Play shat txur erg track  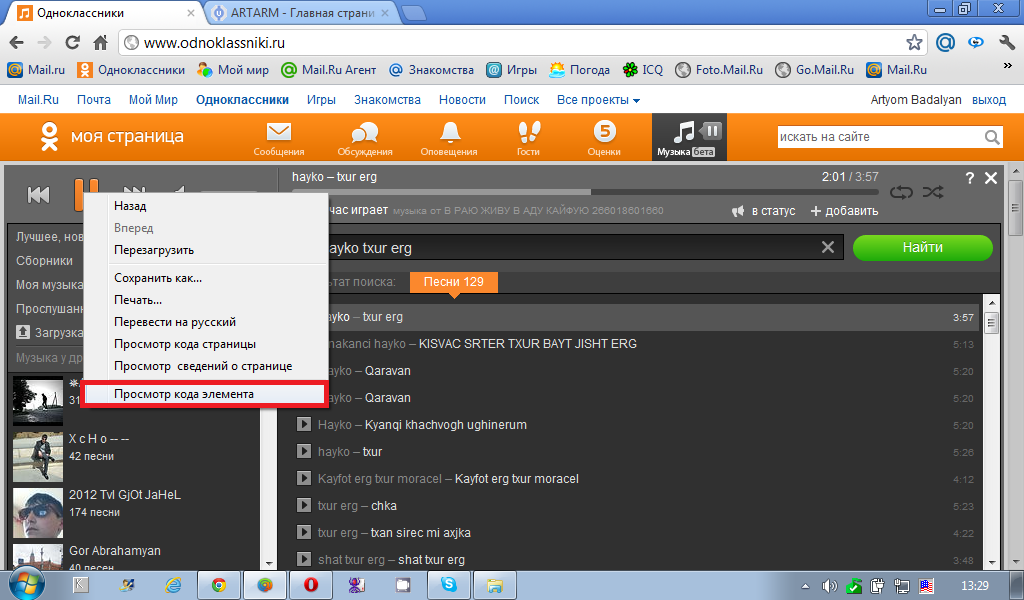(x=303, y=560)
